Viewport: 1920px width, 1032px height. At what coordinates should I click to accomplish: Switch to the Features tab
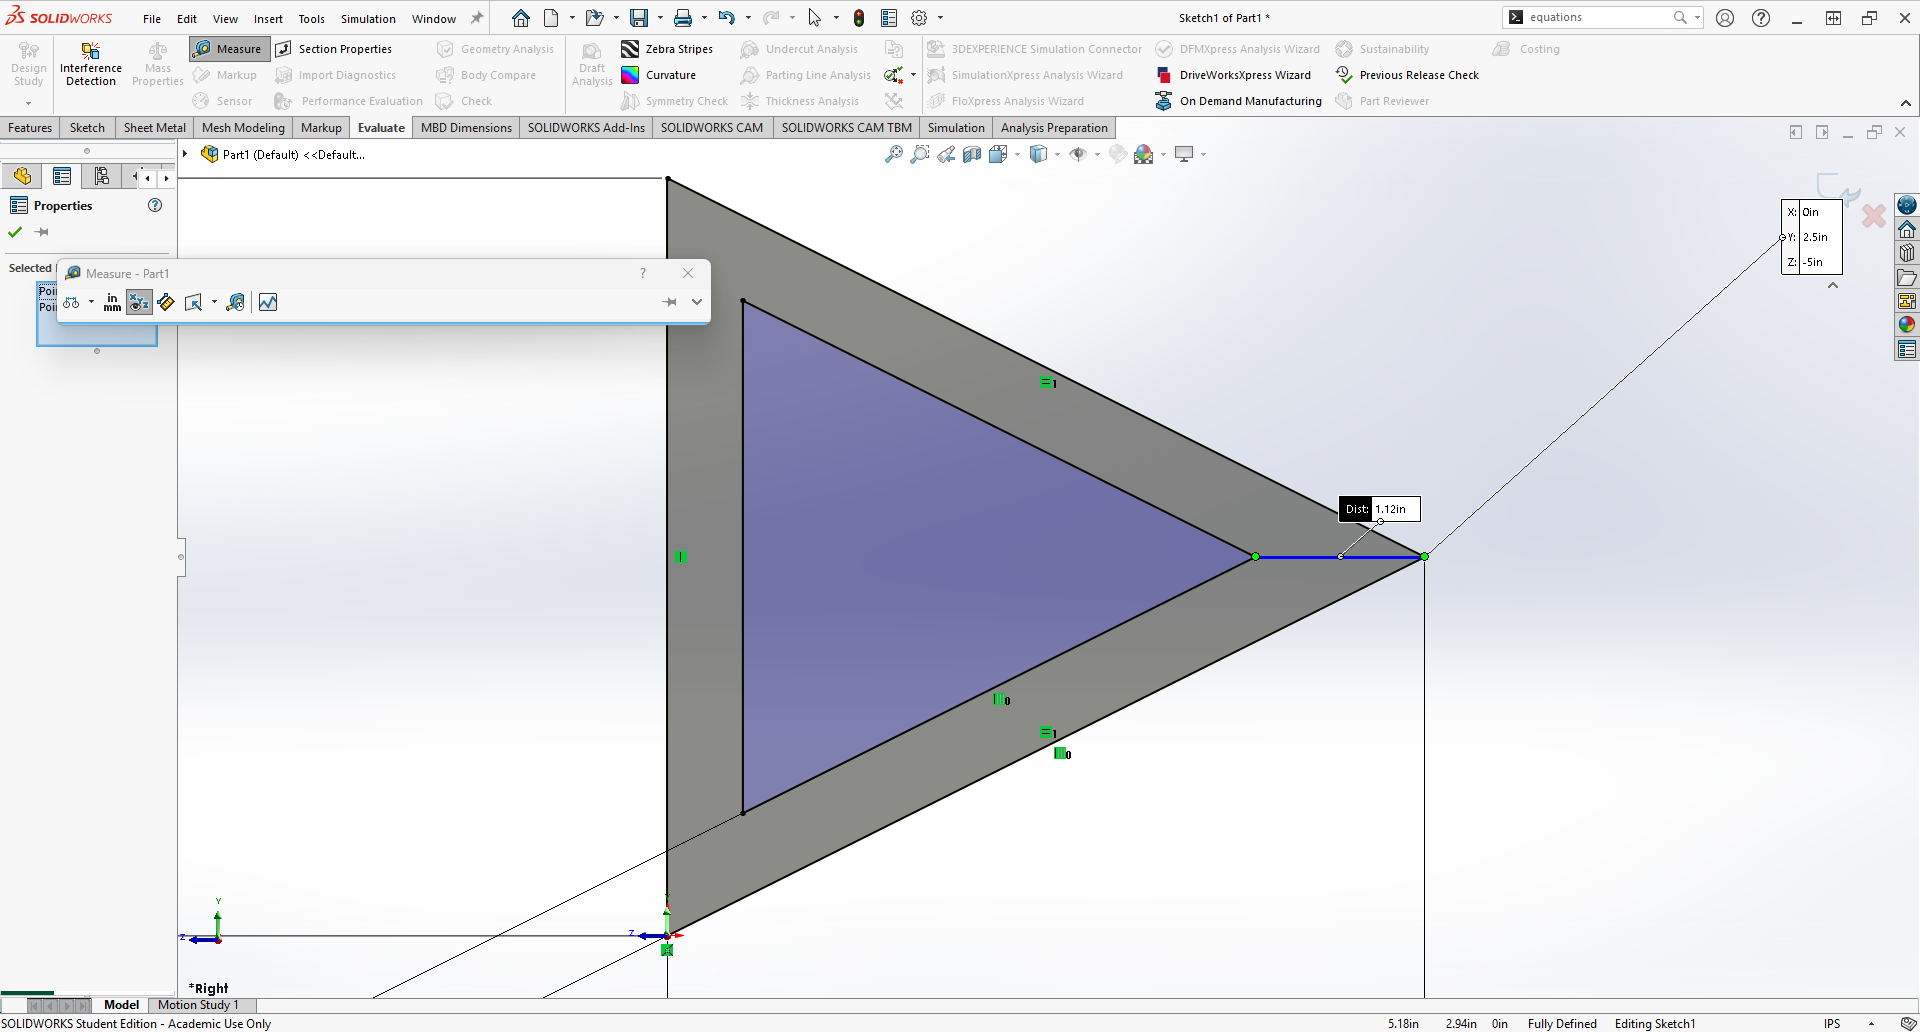(30, 128)
